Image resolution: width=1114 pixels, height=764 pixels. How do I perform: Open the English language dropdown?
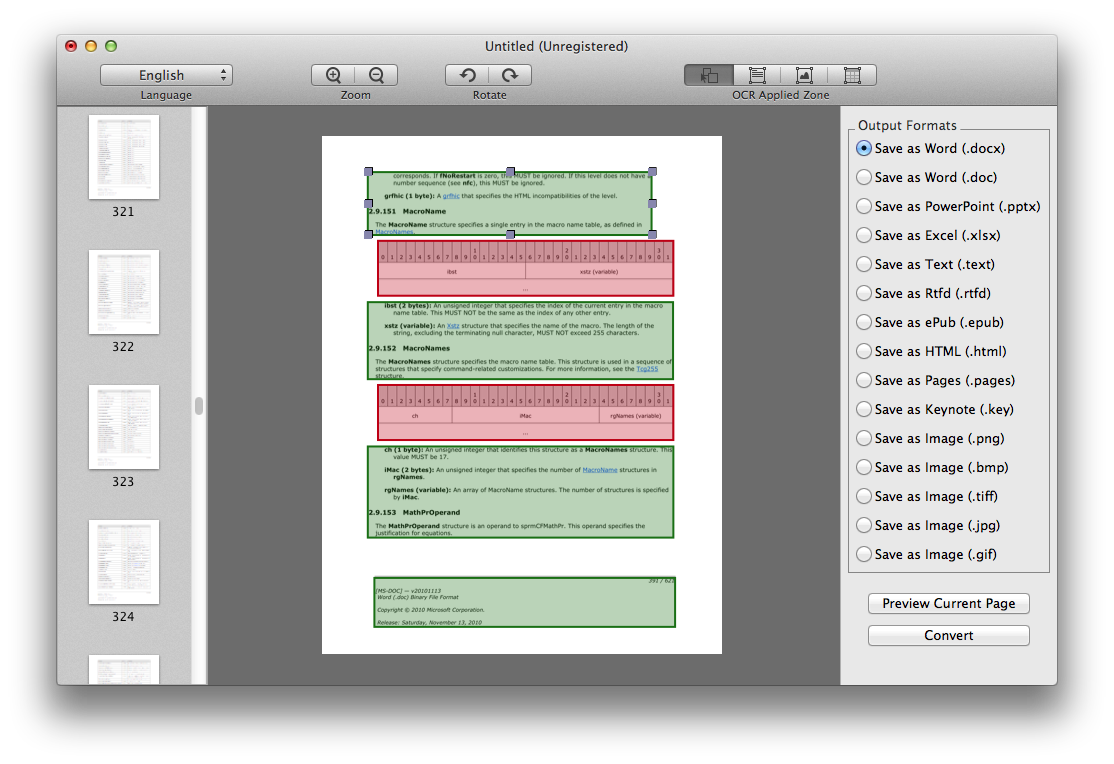tap(166, 75)
